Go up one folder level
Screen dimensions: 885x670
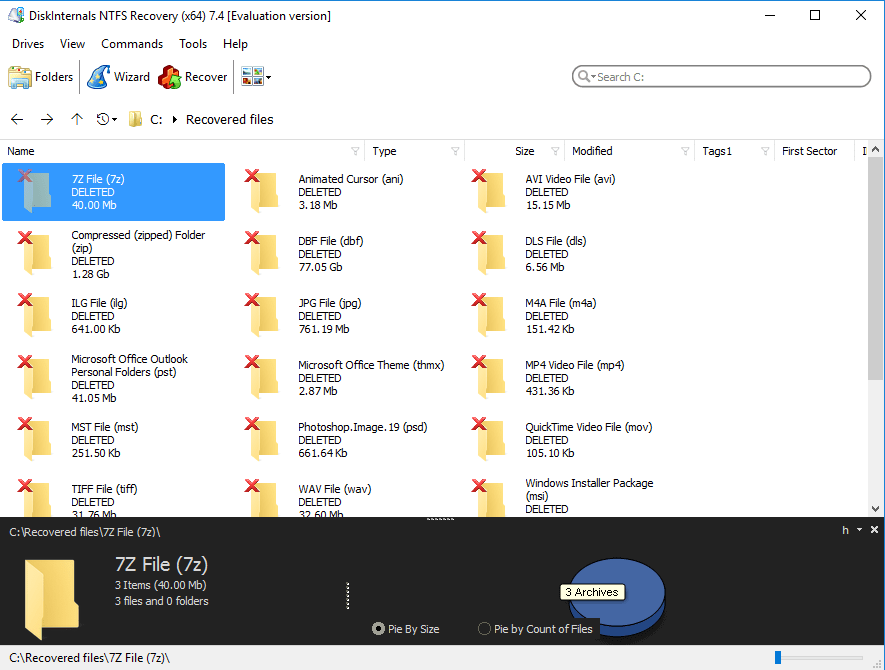coord(77,119)
